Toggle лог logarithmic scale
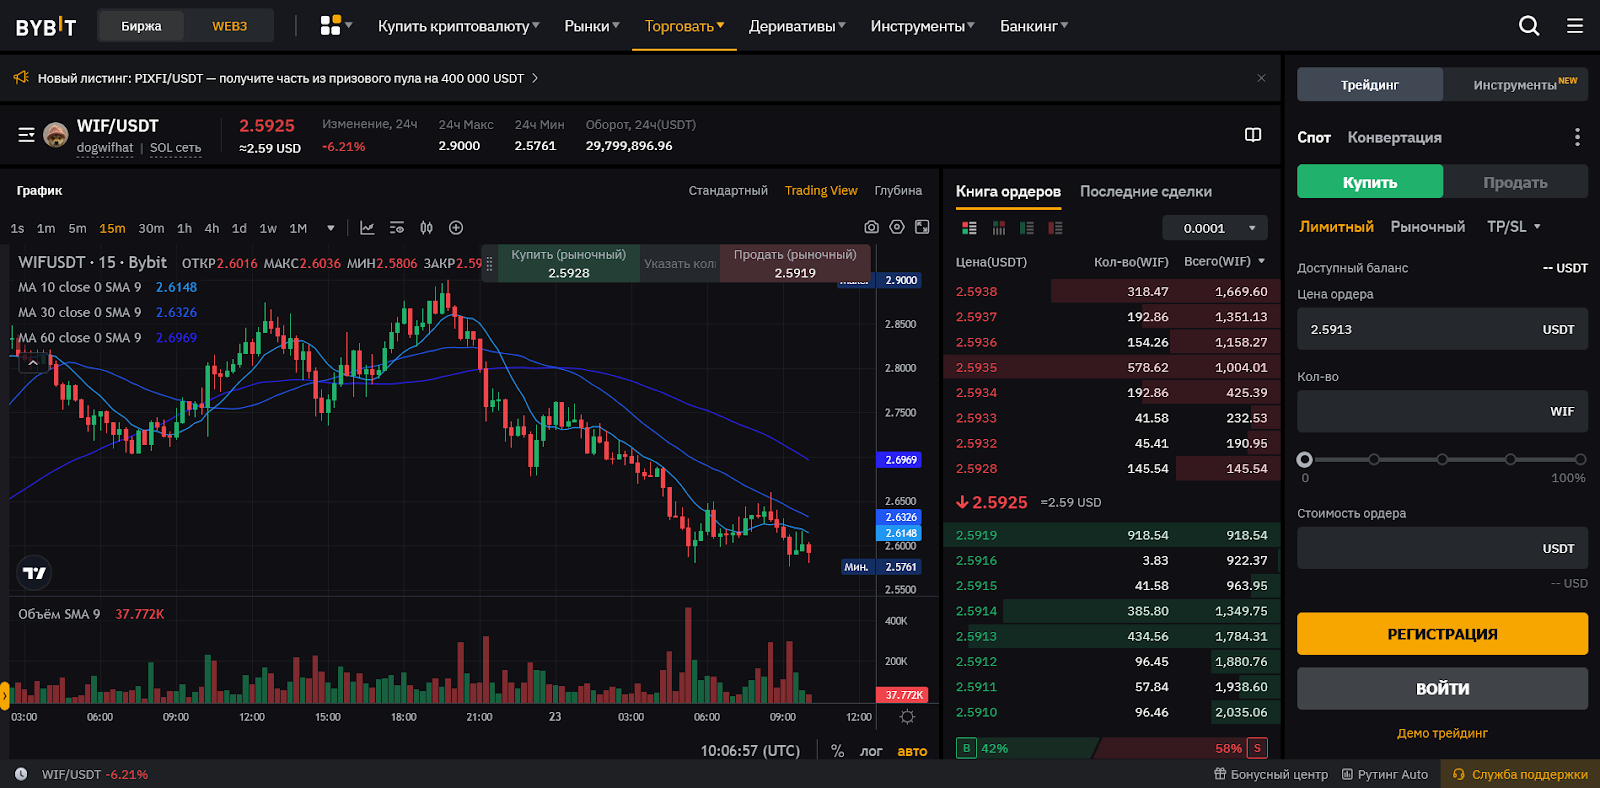This screenshot has width=1600, height=788. click(x=871, y=751)
